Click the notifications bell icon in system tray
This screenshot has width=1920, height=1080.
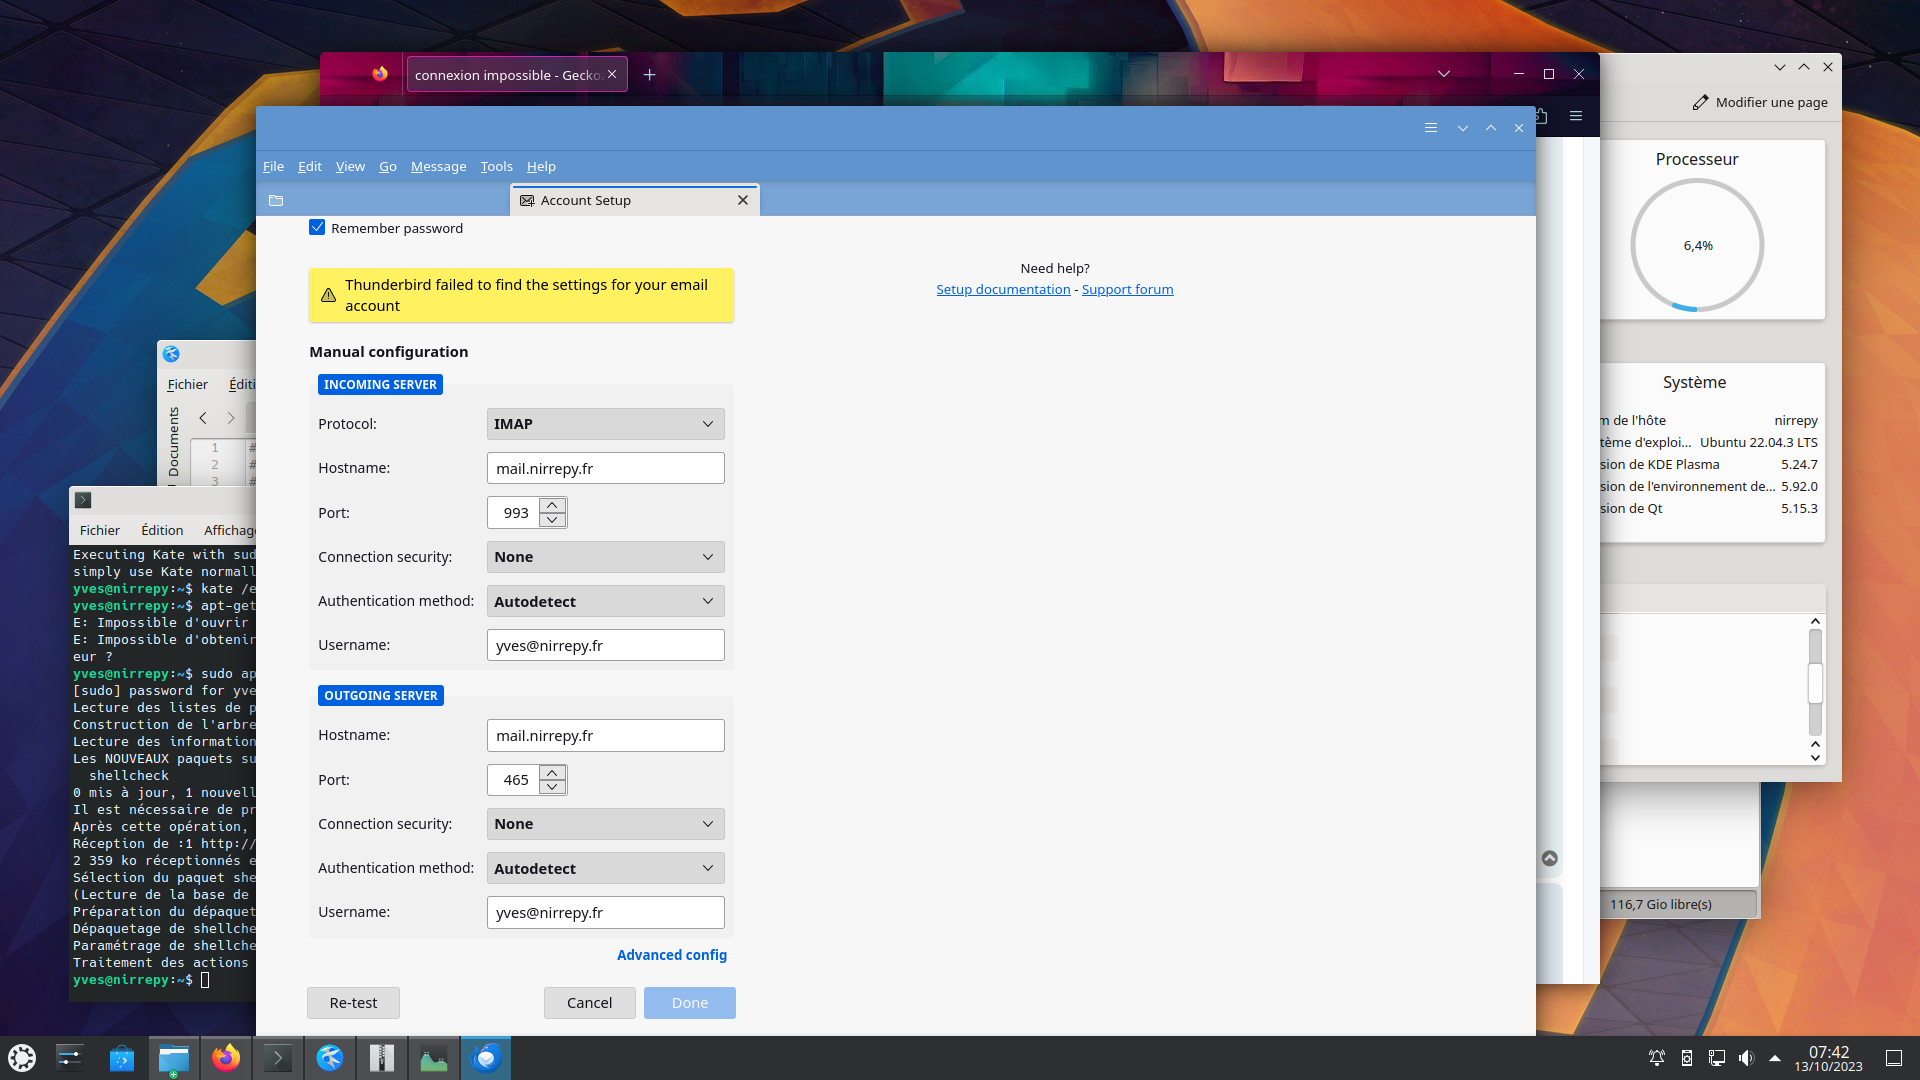tap(1656, 1058)
